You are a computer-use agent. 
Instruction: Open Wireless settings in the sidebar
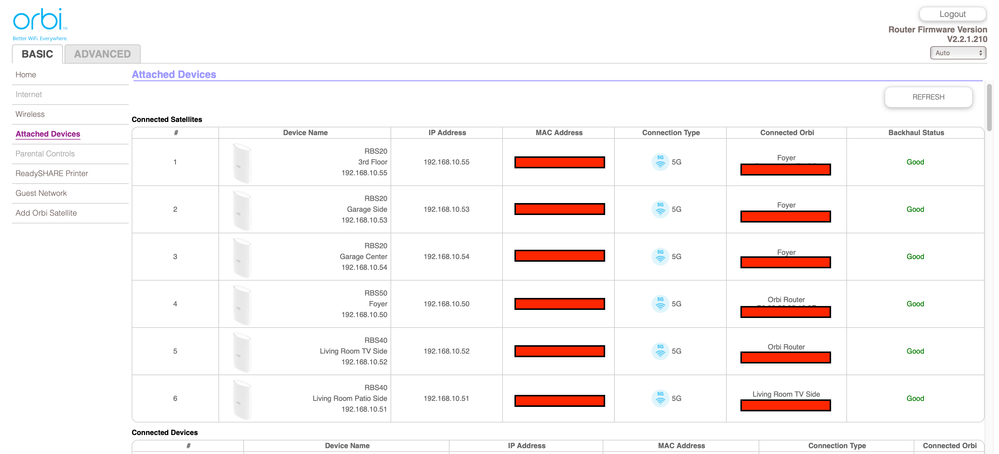click(x=30, y=114)
